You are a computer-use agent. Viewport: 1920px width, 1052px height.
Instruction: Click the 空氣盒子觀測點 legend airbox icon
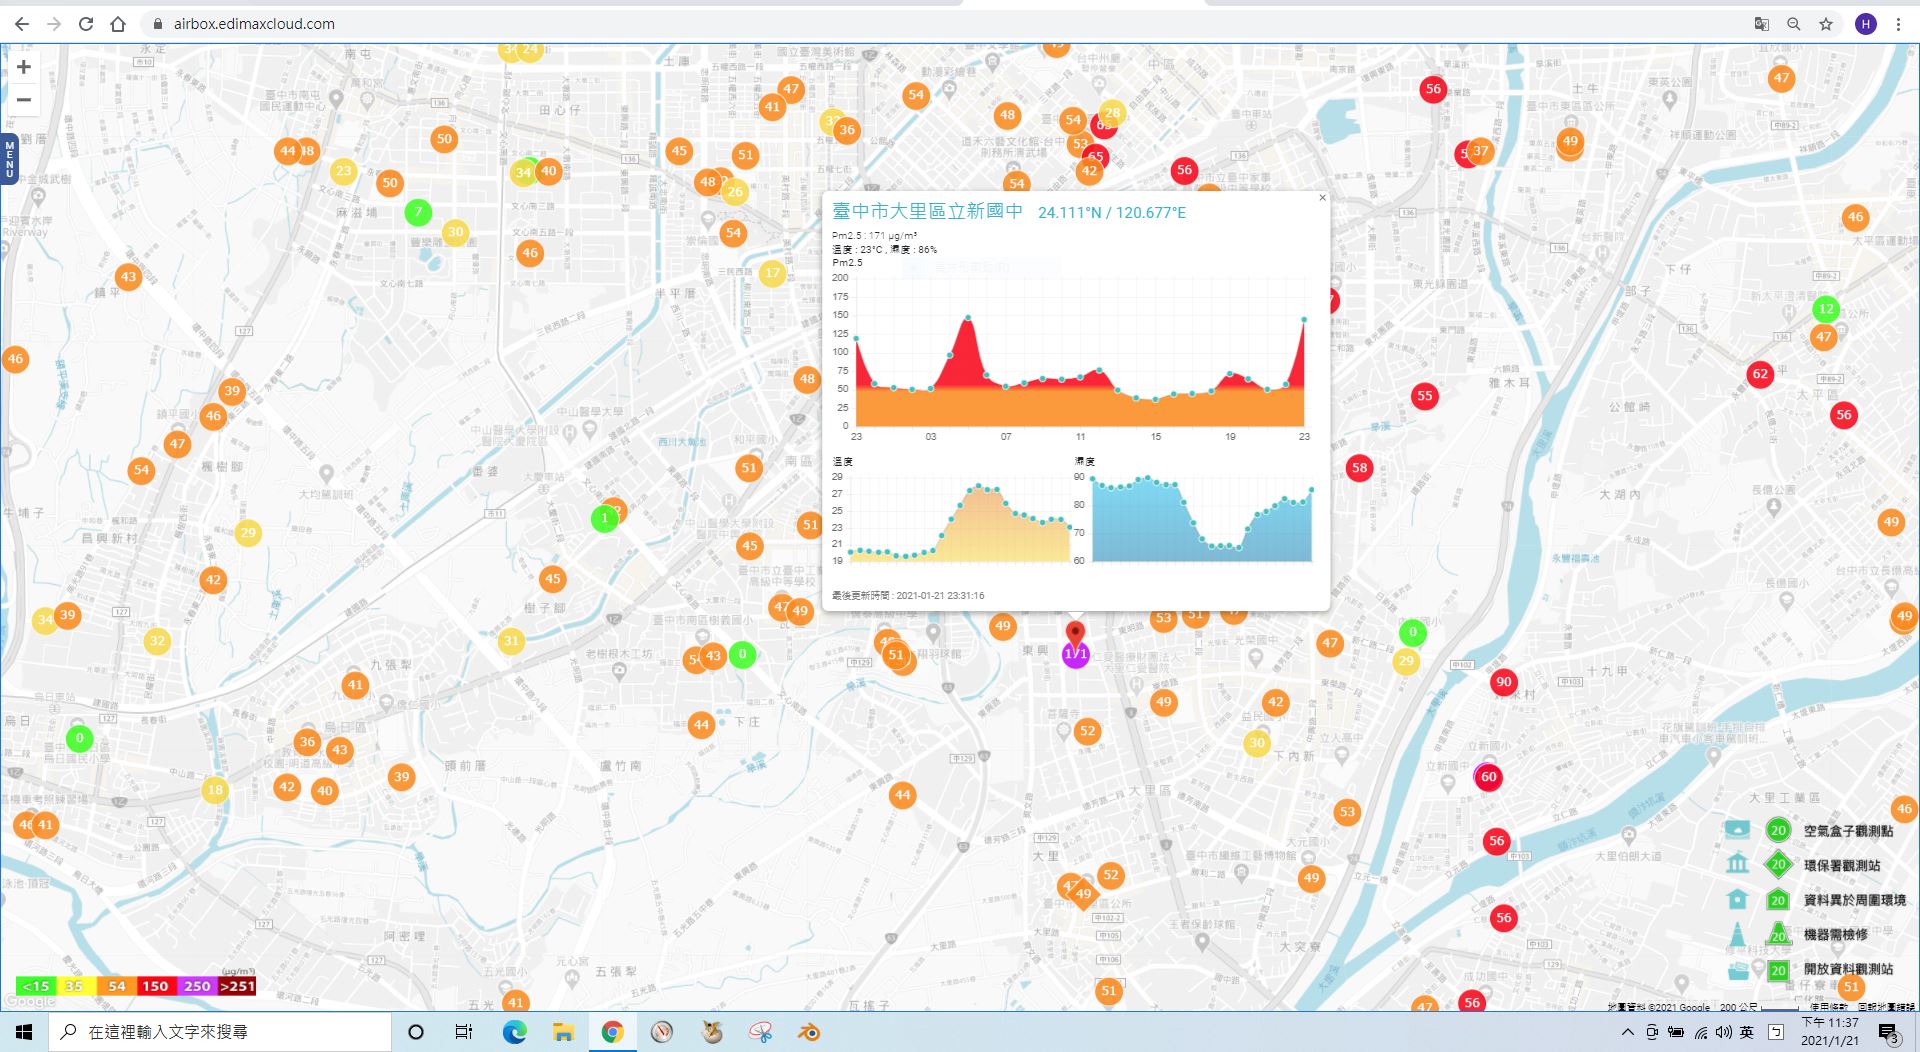(x=1738, y=829)
